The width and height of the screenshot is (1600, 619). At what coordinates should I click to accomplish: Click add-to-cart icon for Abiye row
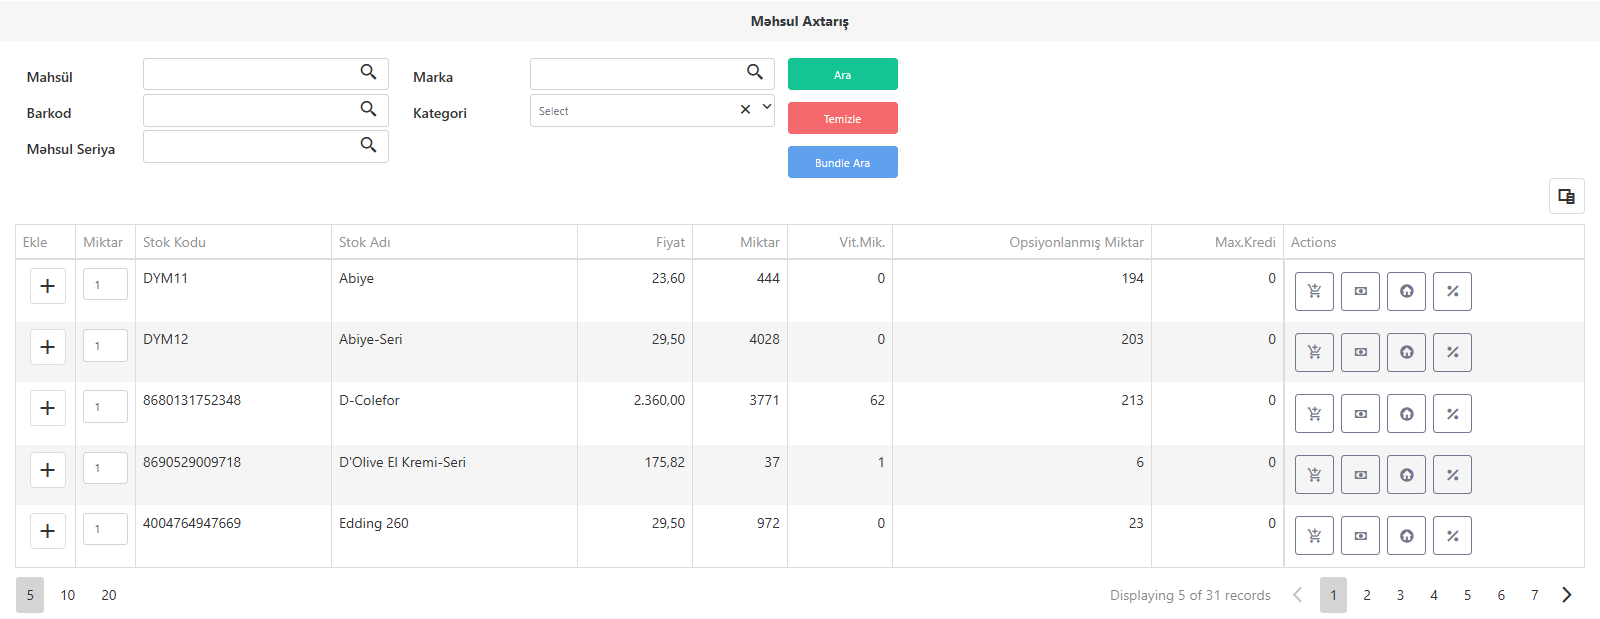tap(1314, 291)
